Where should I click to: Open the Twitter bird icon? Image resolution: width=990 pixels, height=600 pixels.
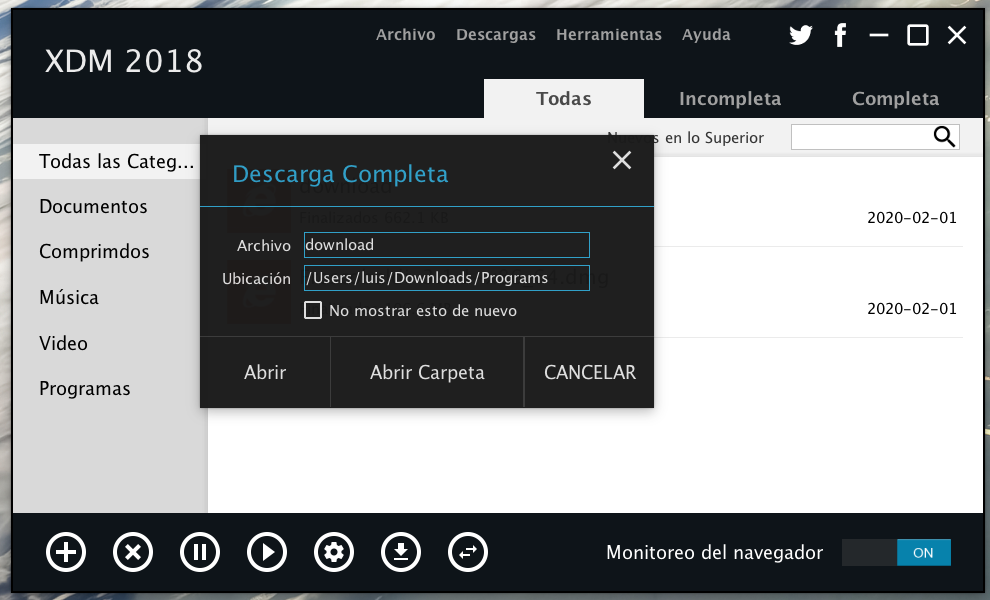801,35
